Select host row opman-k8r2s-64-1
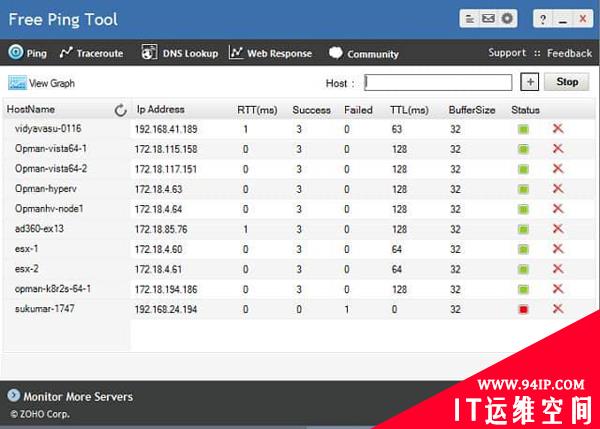 299,289
